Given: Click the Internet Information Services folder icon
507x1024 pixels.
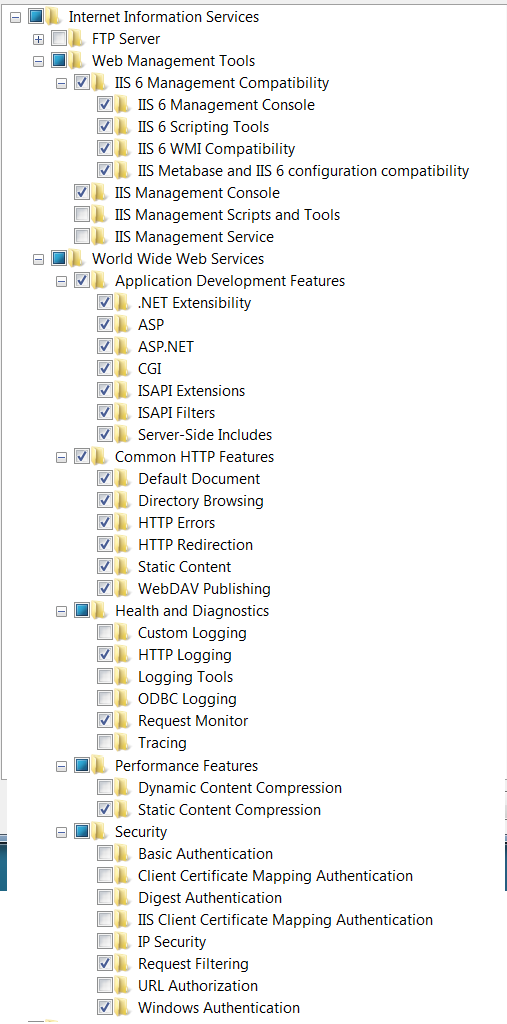Looking at the screenshot, I should [54, 16].
